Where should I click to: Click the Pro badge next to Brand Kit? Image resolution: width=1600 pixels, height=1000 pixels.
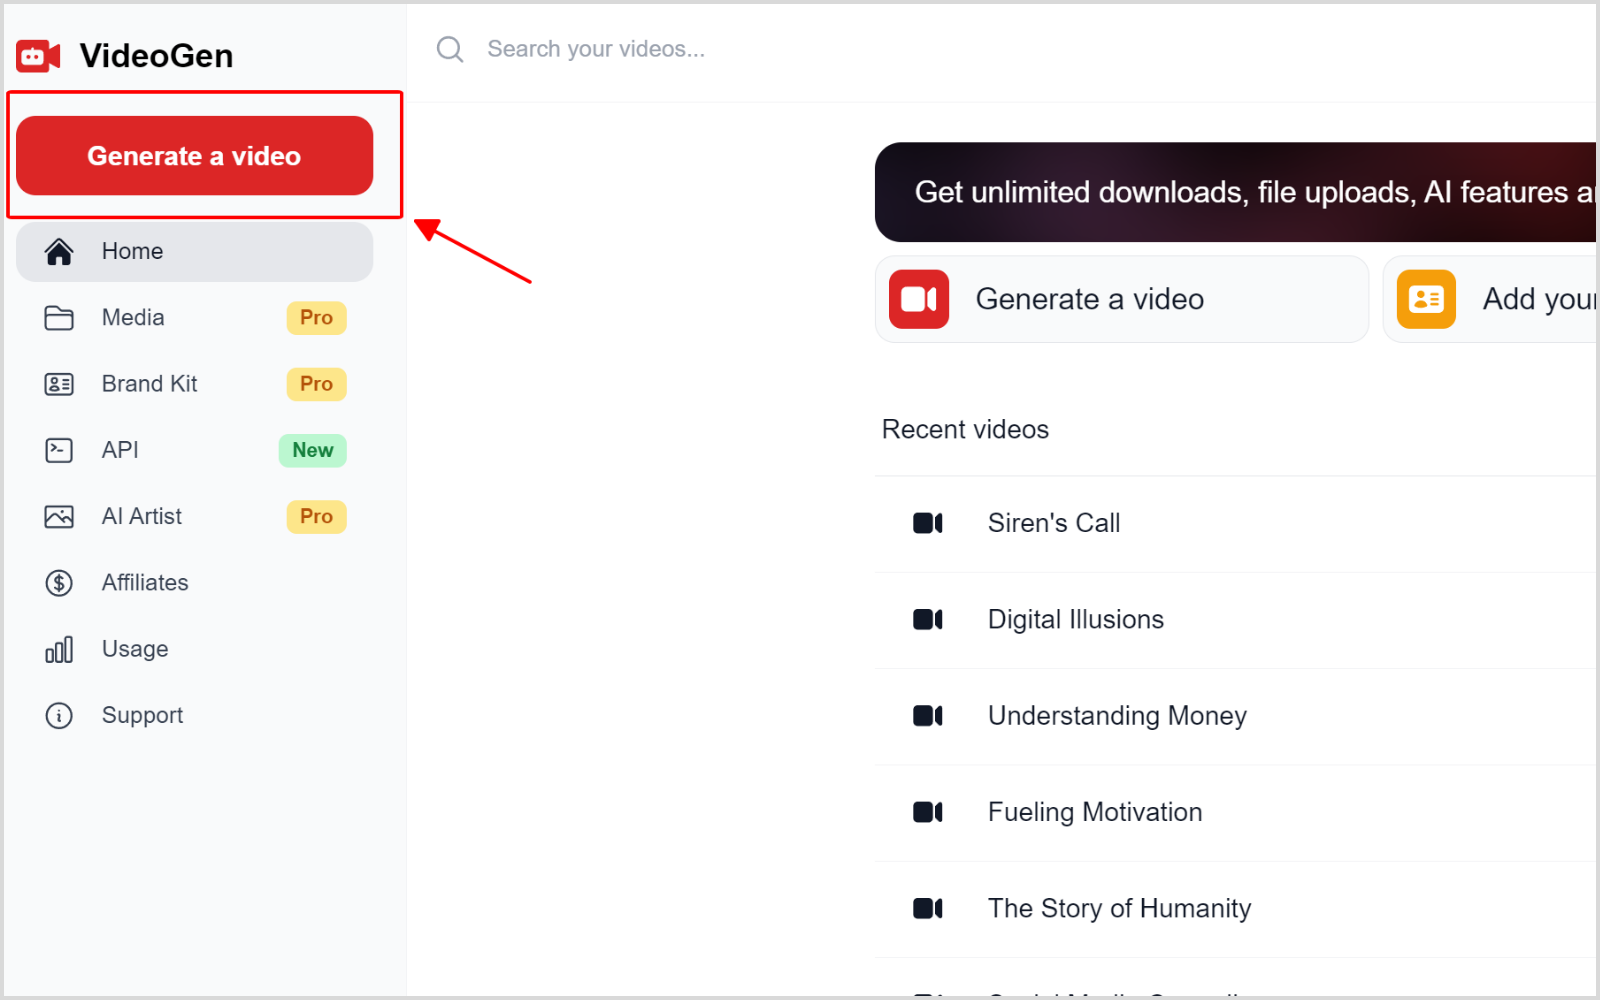point(316,384)
